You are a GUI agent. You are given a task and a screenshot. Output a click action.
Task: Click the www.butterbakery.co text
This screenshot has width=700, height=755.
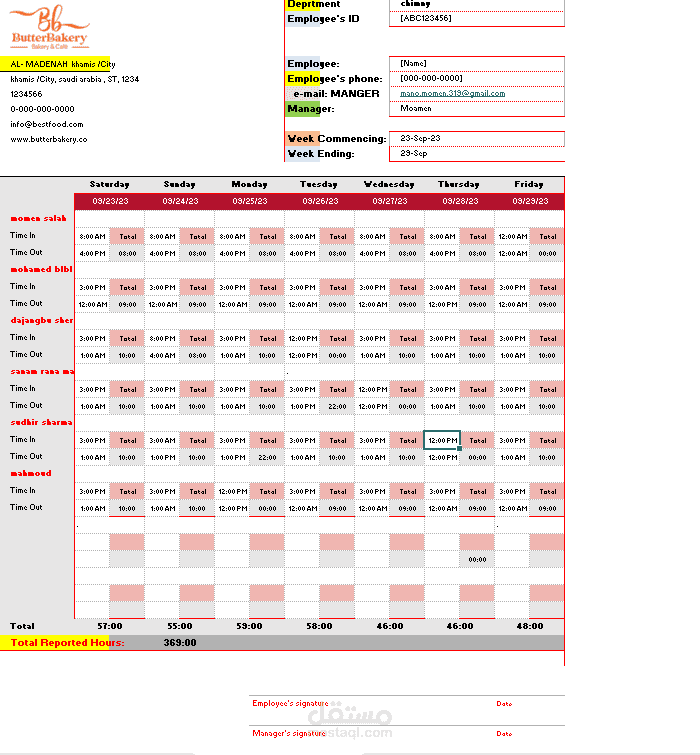49,139
